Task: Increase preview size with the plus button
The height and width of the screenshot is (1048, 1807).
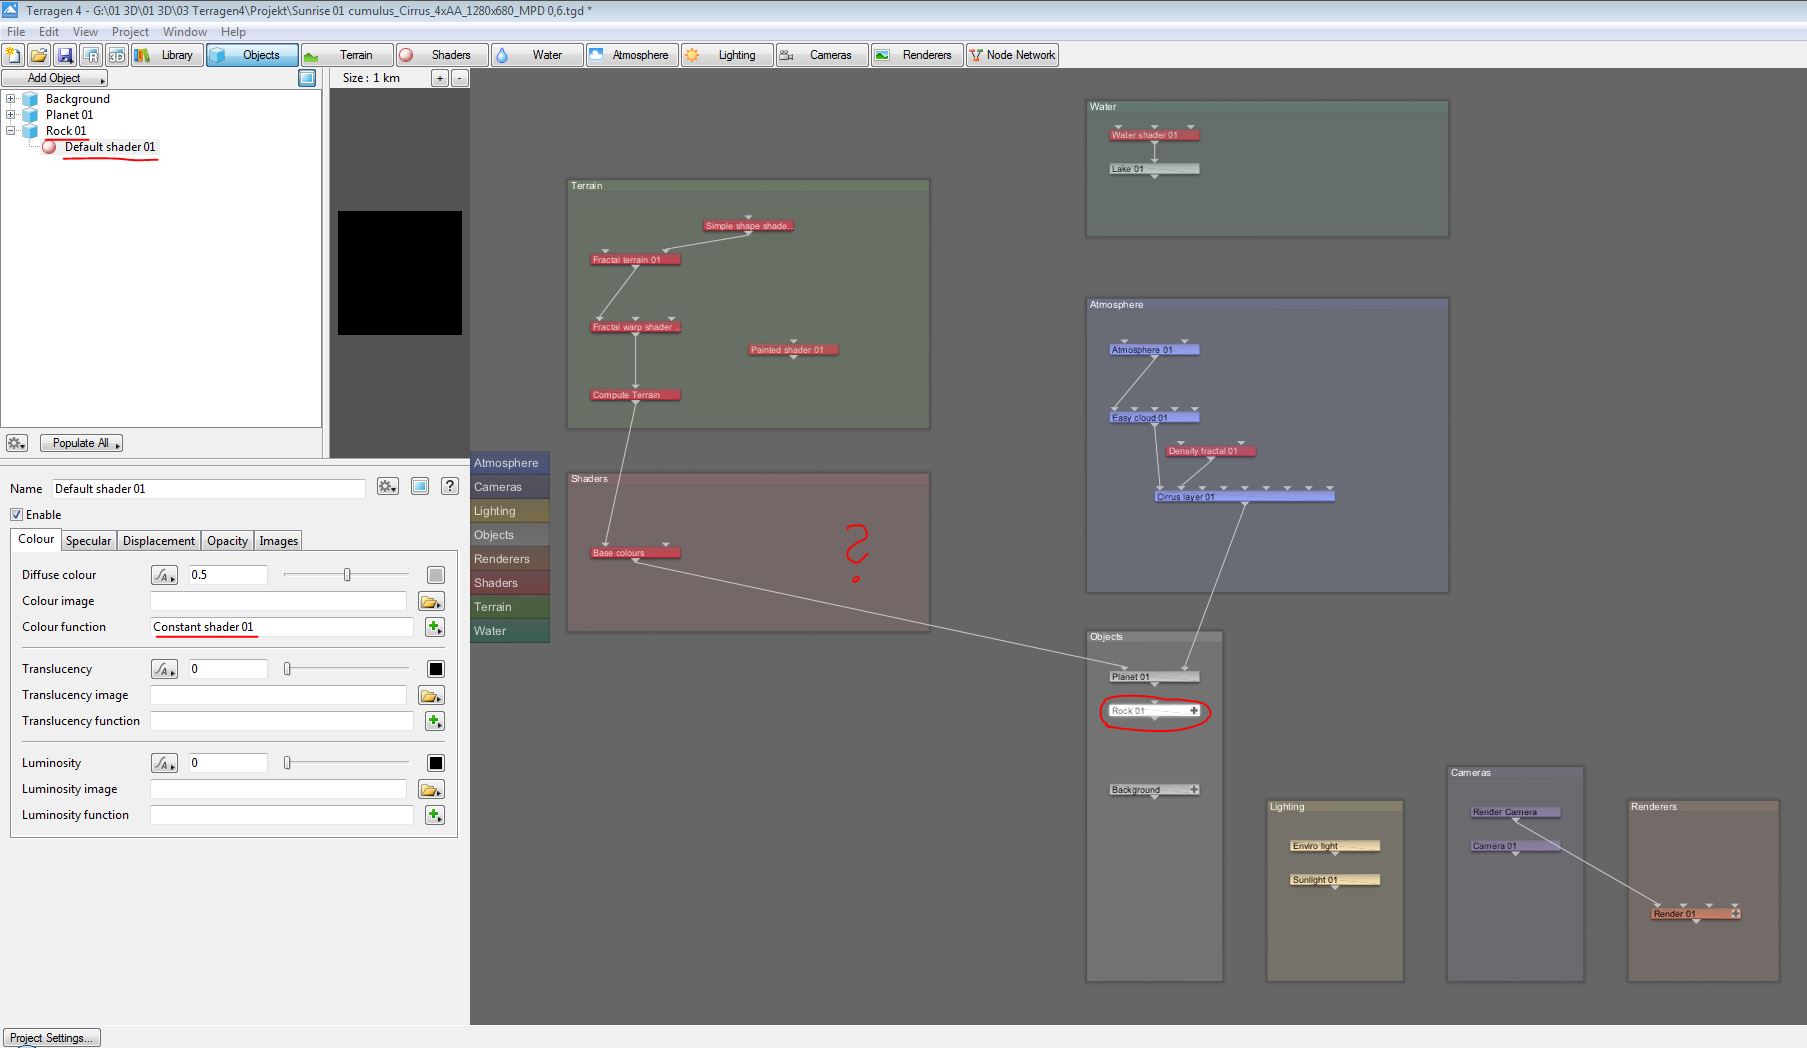Action: click(439, 78)
